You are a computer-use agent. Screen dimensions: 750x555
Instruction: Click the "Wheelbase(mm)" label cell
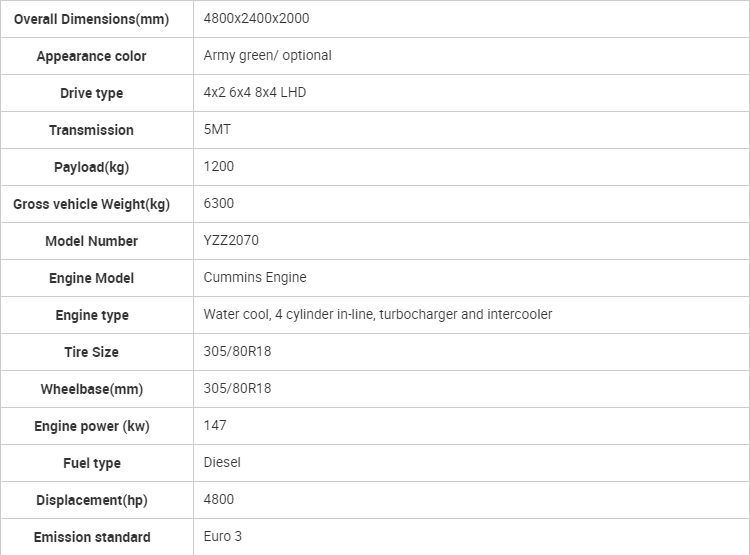click(91, 389)
